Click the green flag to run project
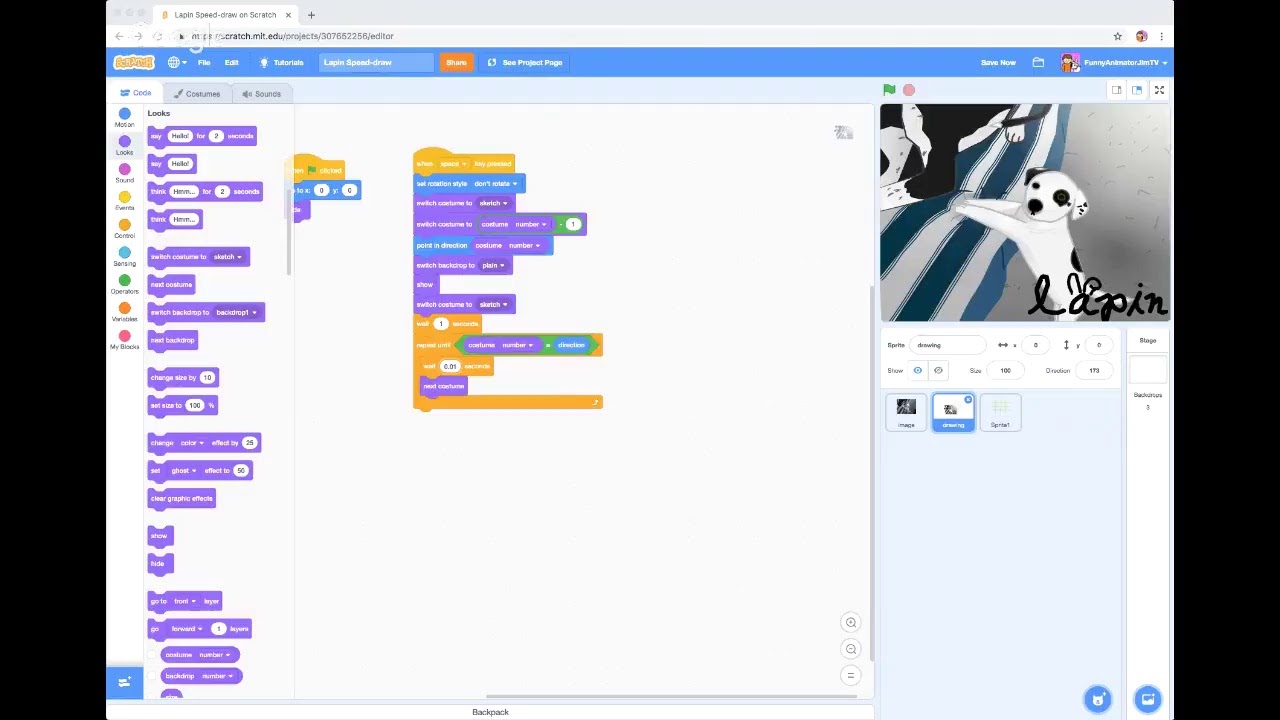The height and width of the screenshot is (720, 1280). pyautogui.click(x=889, y=90)
